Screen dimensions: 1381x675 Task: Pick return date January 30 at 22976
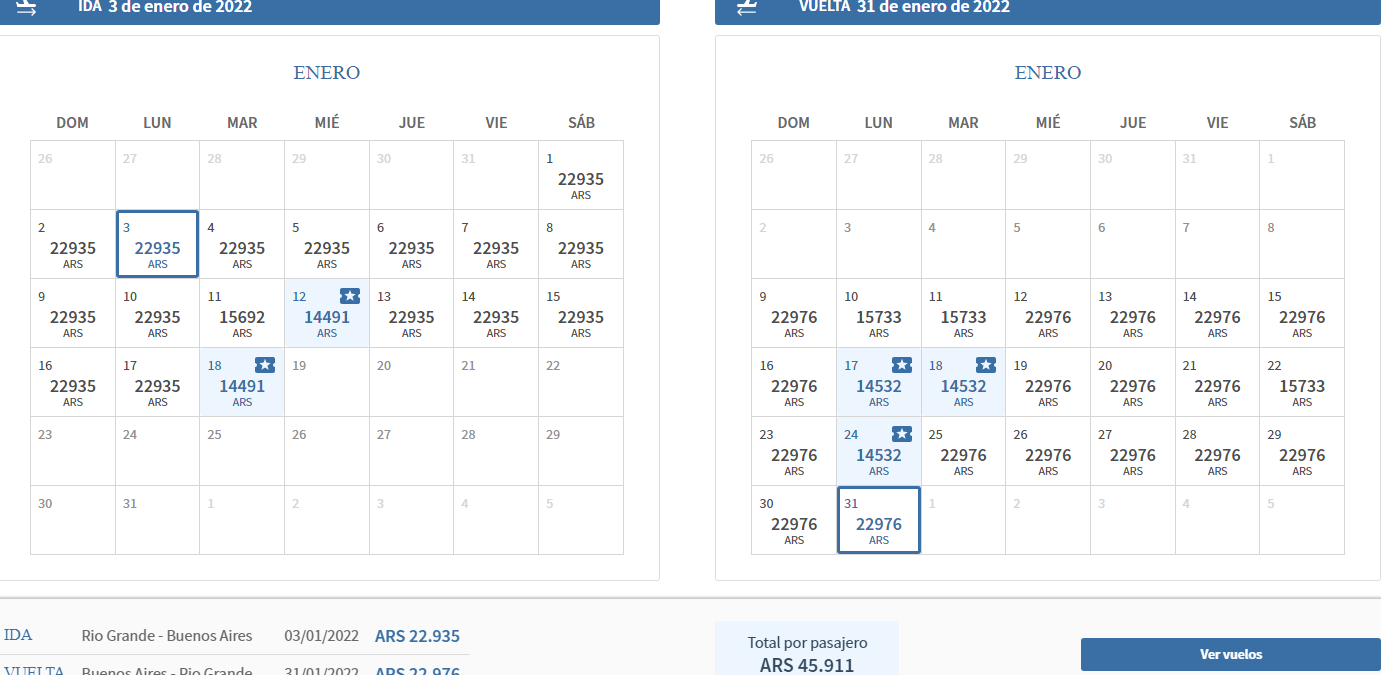coord(794,521)
